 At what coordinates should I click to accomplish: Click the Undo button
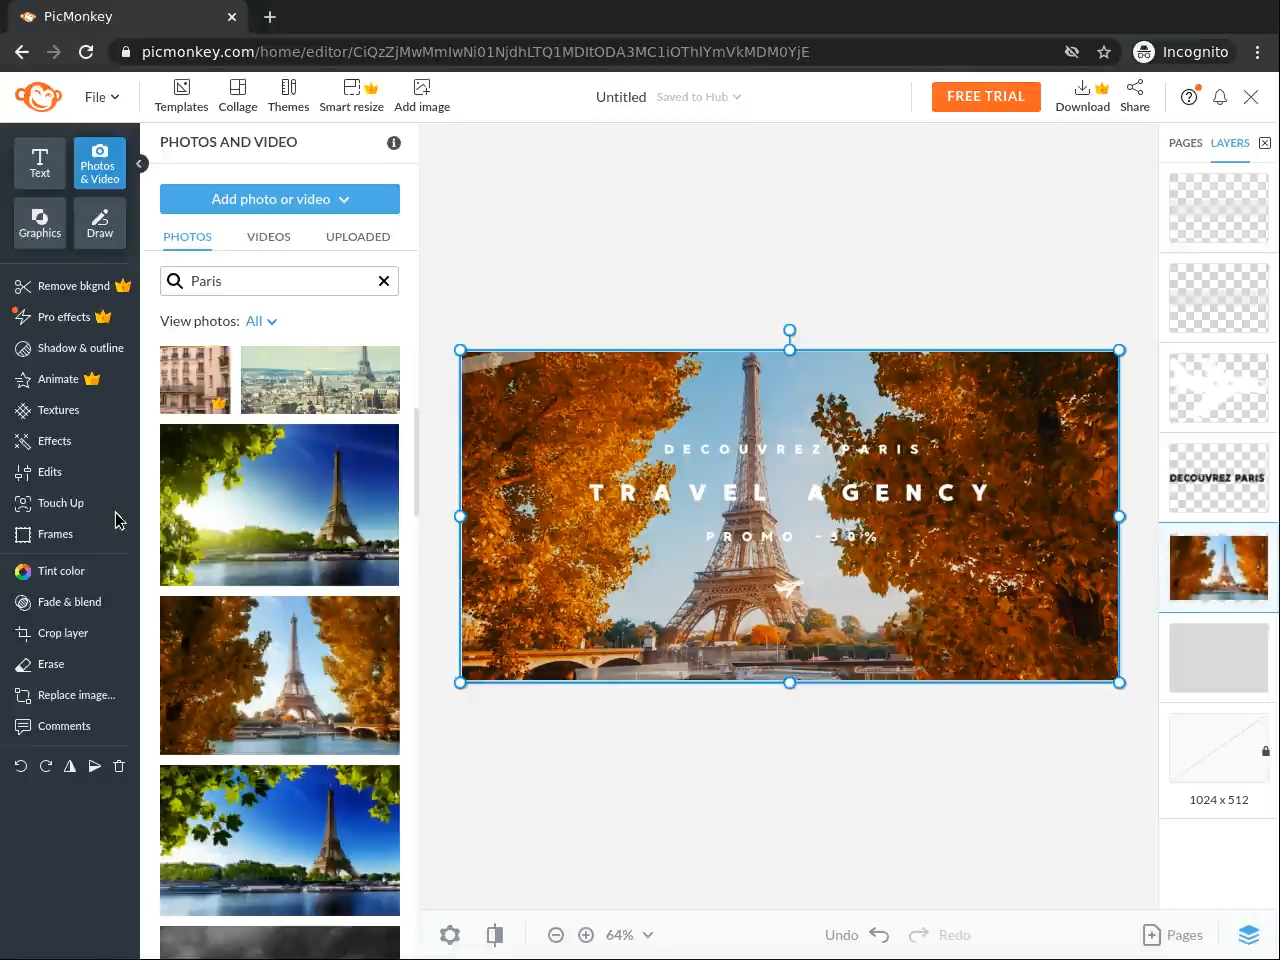coord(857,935)
